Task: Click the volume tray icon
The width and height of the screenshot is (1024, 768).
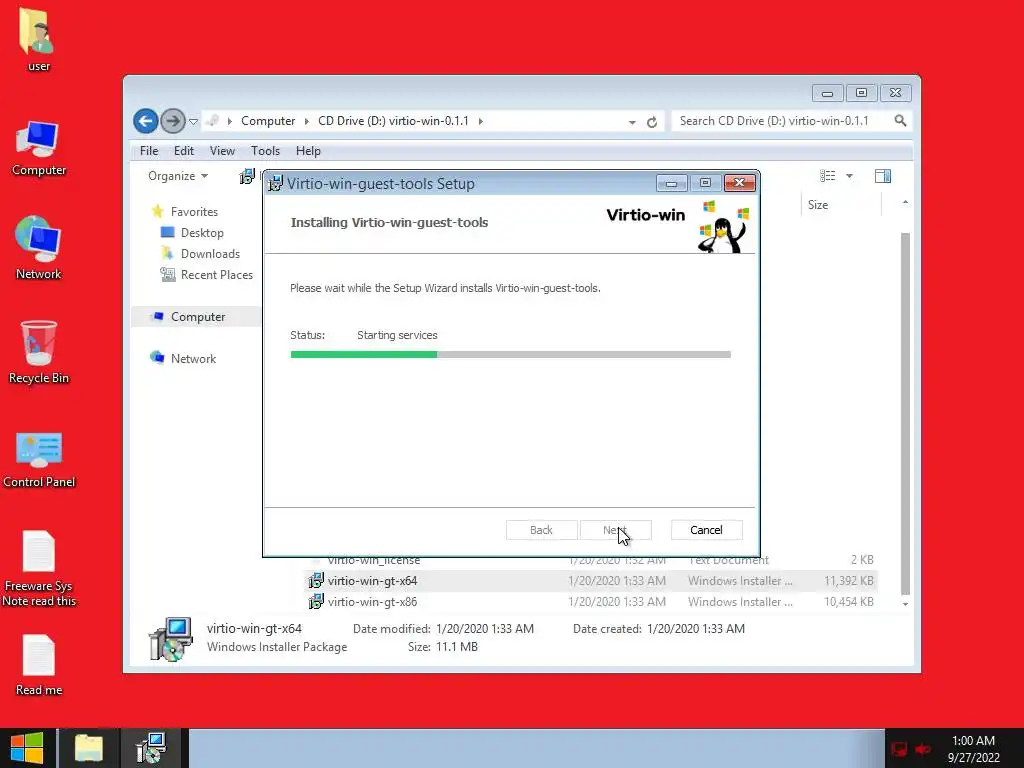Action: [x=923, y=749]
